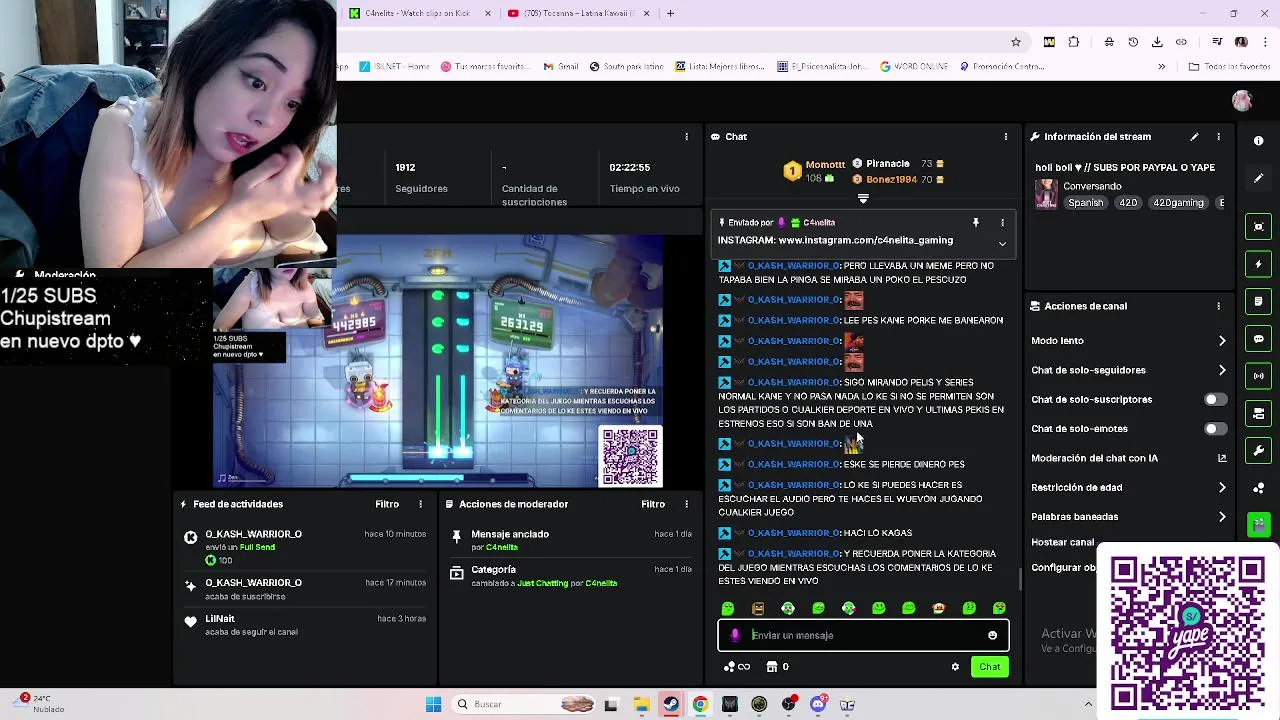Toggle Chat de solo-suscriptores switch
This screenshot has height=720, width=1280.
pyautogui.click(x=1215, y=399)
